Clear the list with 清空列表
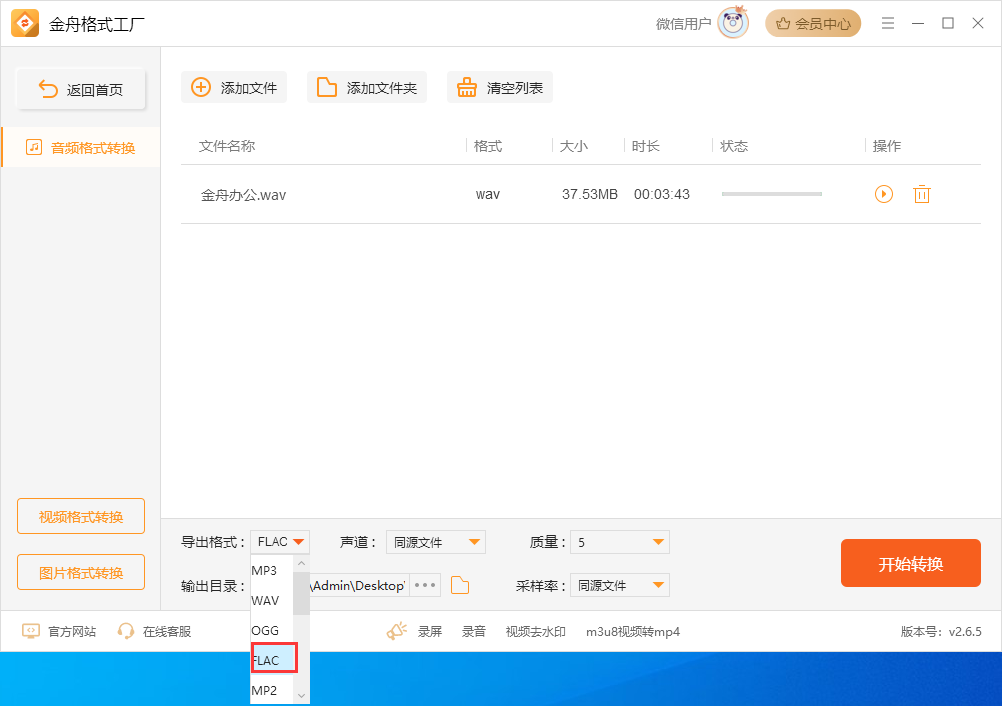This screenshot has height=706, width=1002. click(x=500, y=88)
